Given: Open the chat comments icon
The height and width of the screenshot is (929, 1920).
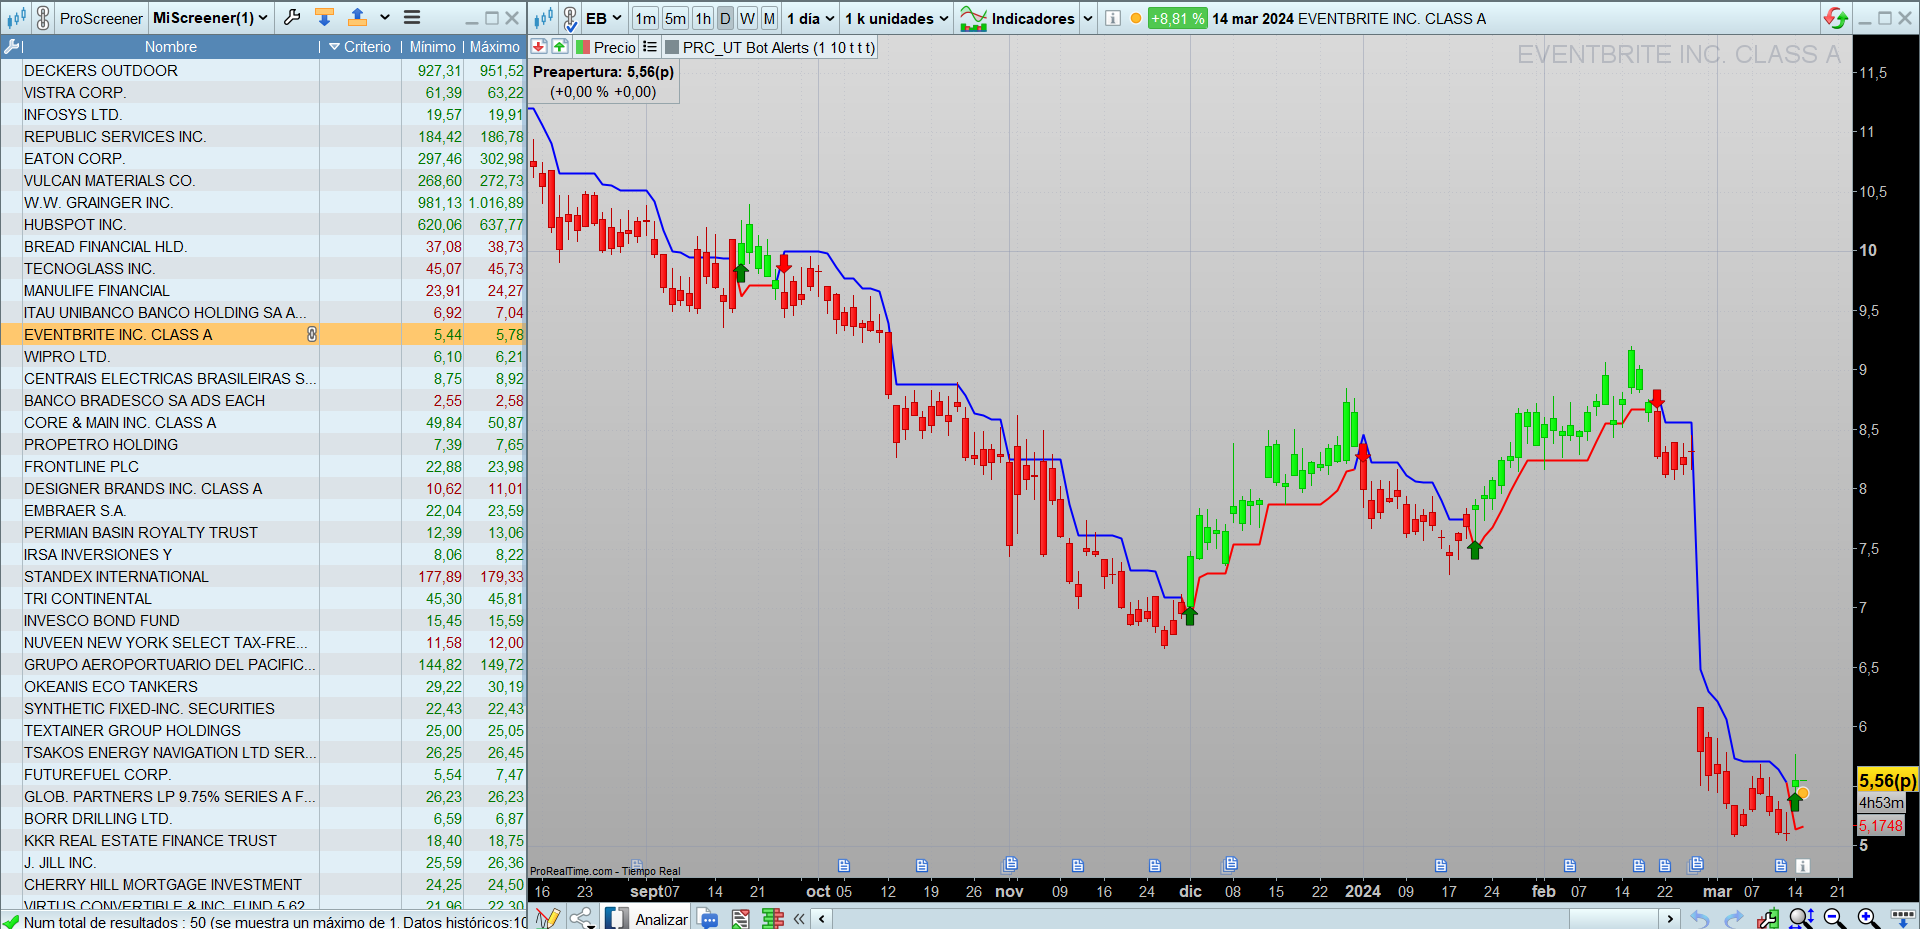Looking at the screenshot, I should tap(708, 918).
